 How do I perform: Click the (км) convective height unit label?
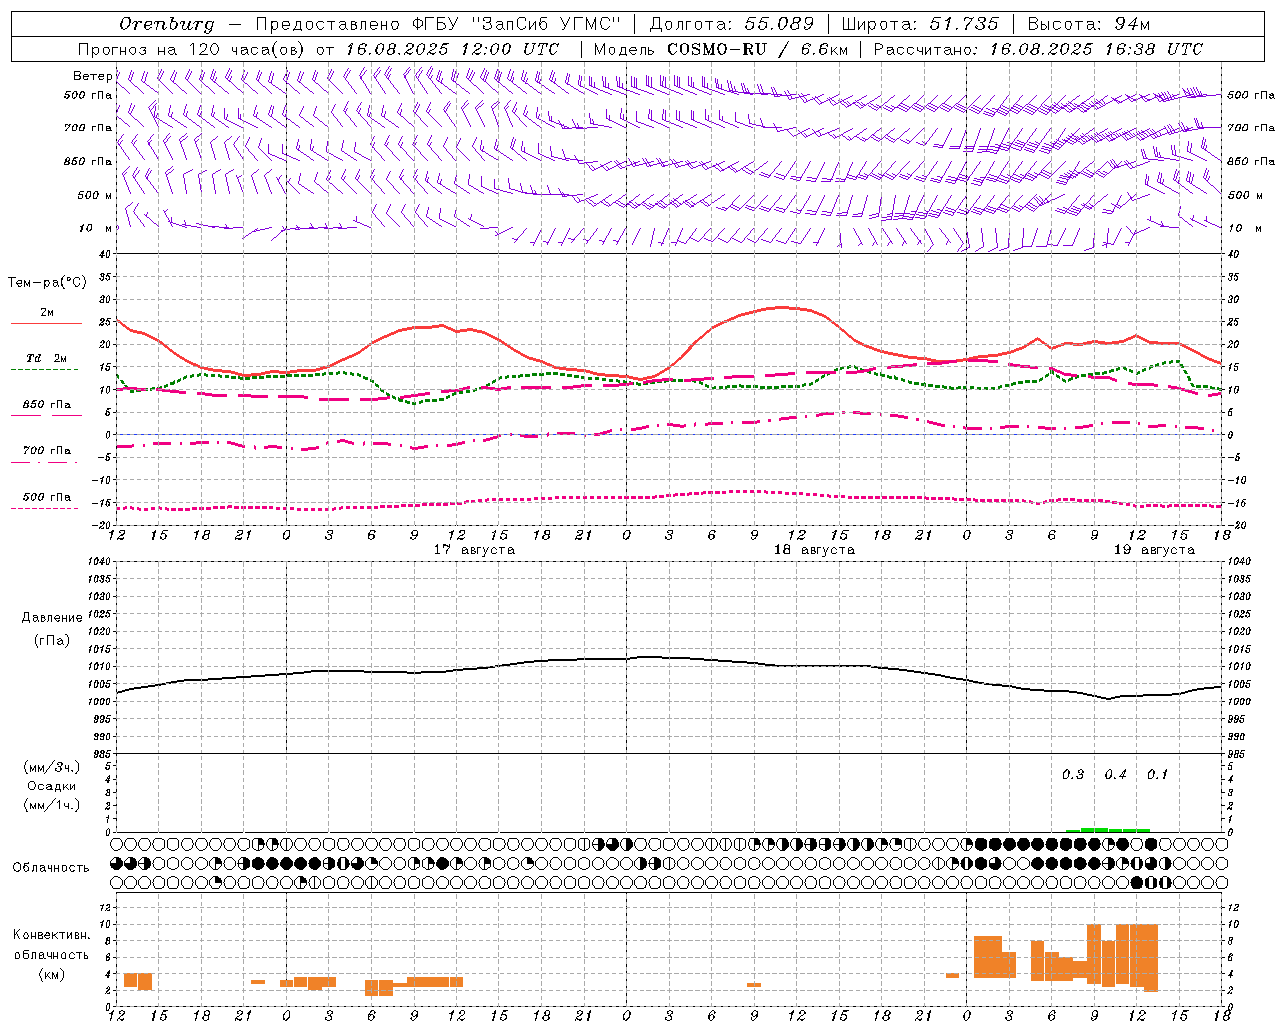[x=52, y=974]
